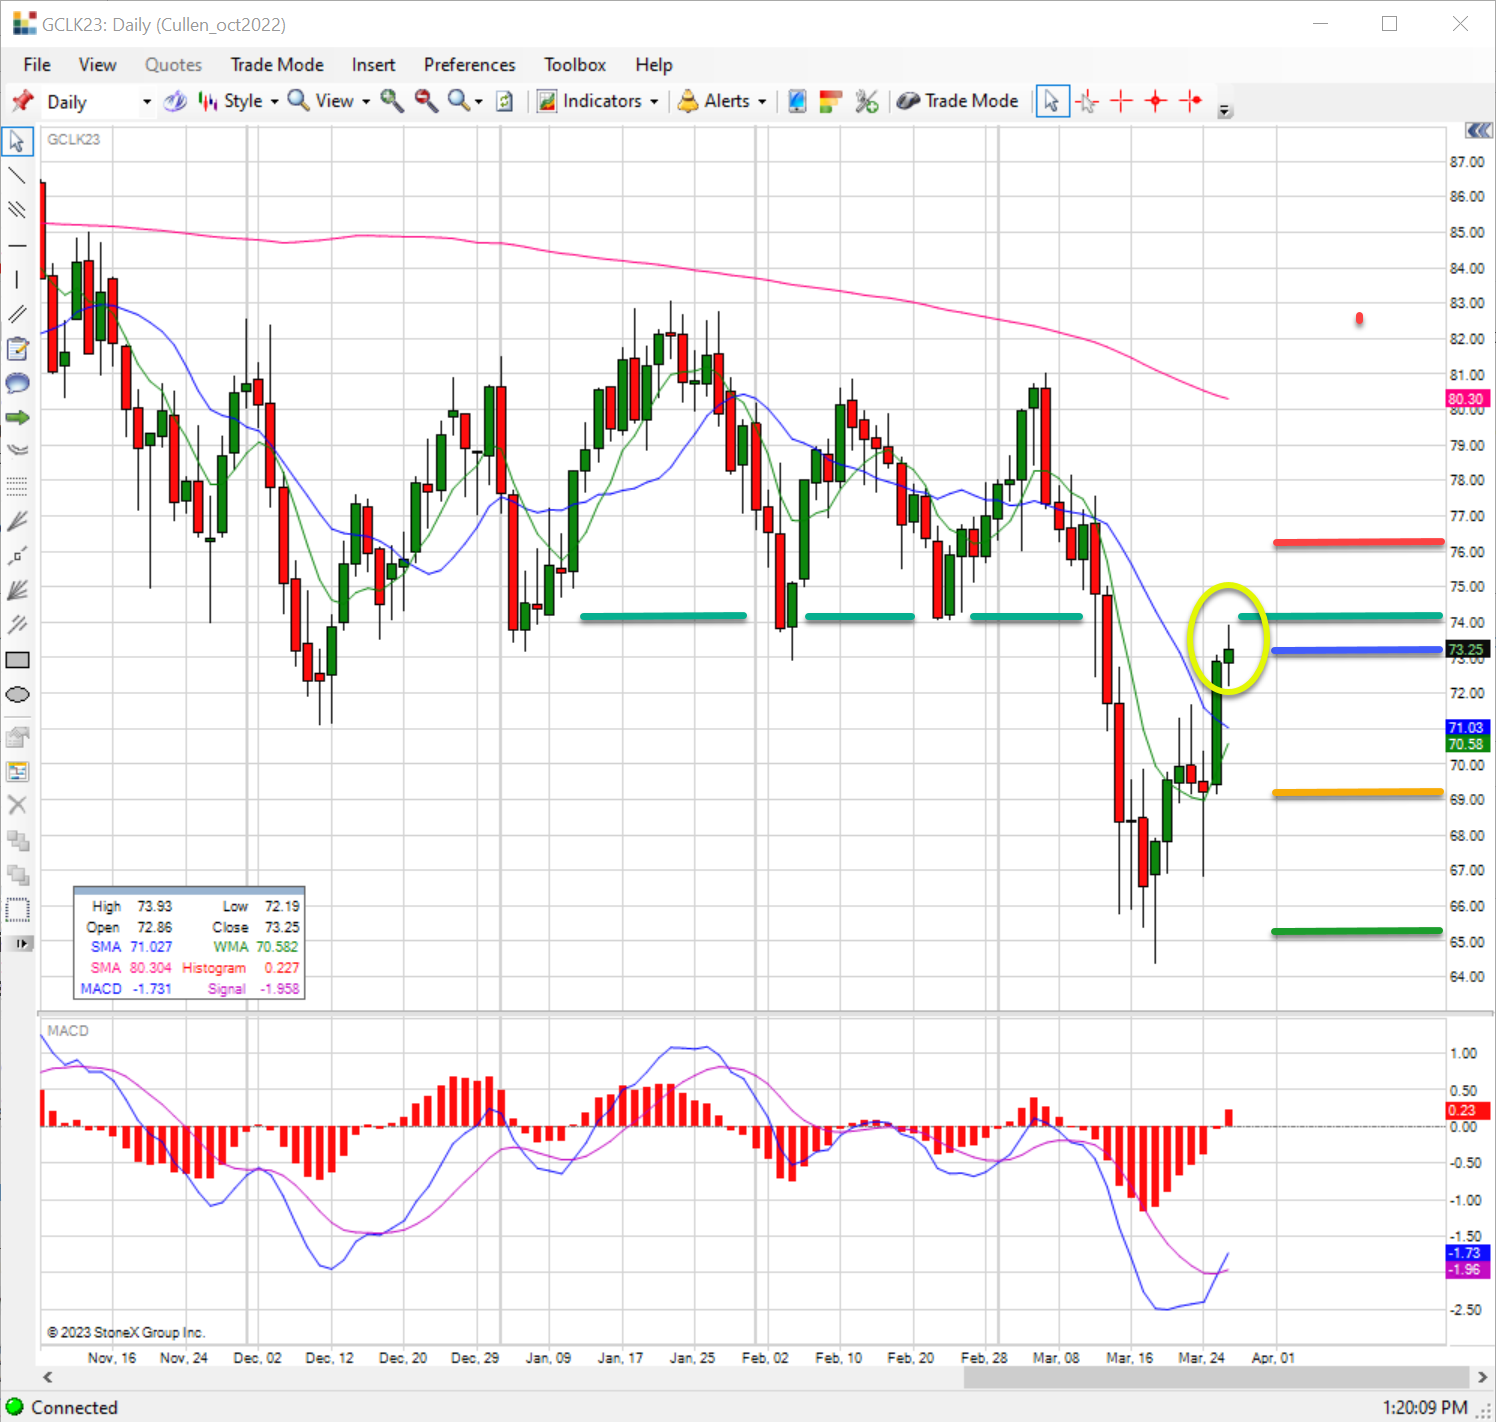
Task: Open the View menu in menu bar
Action: click(x=97, y=65)
